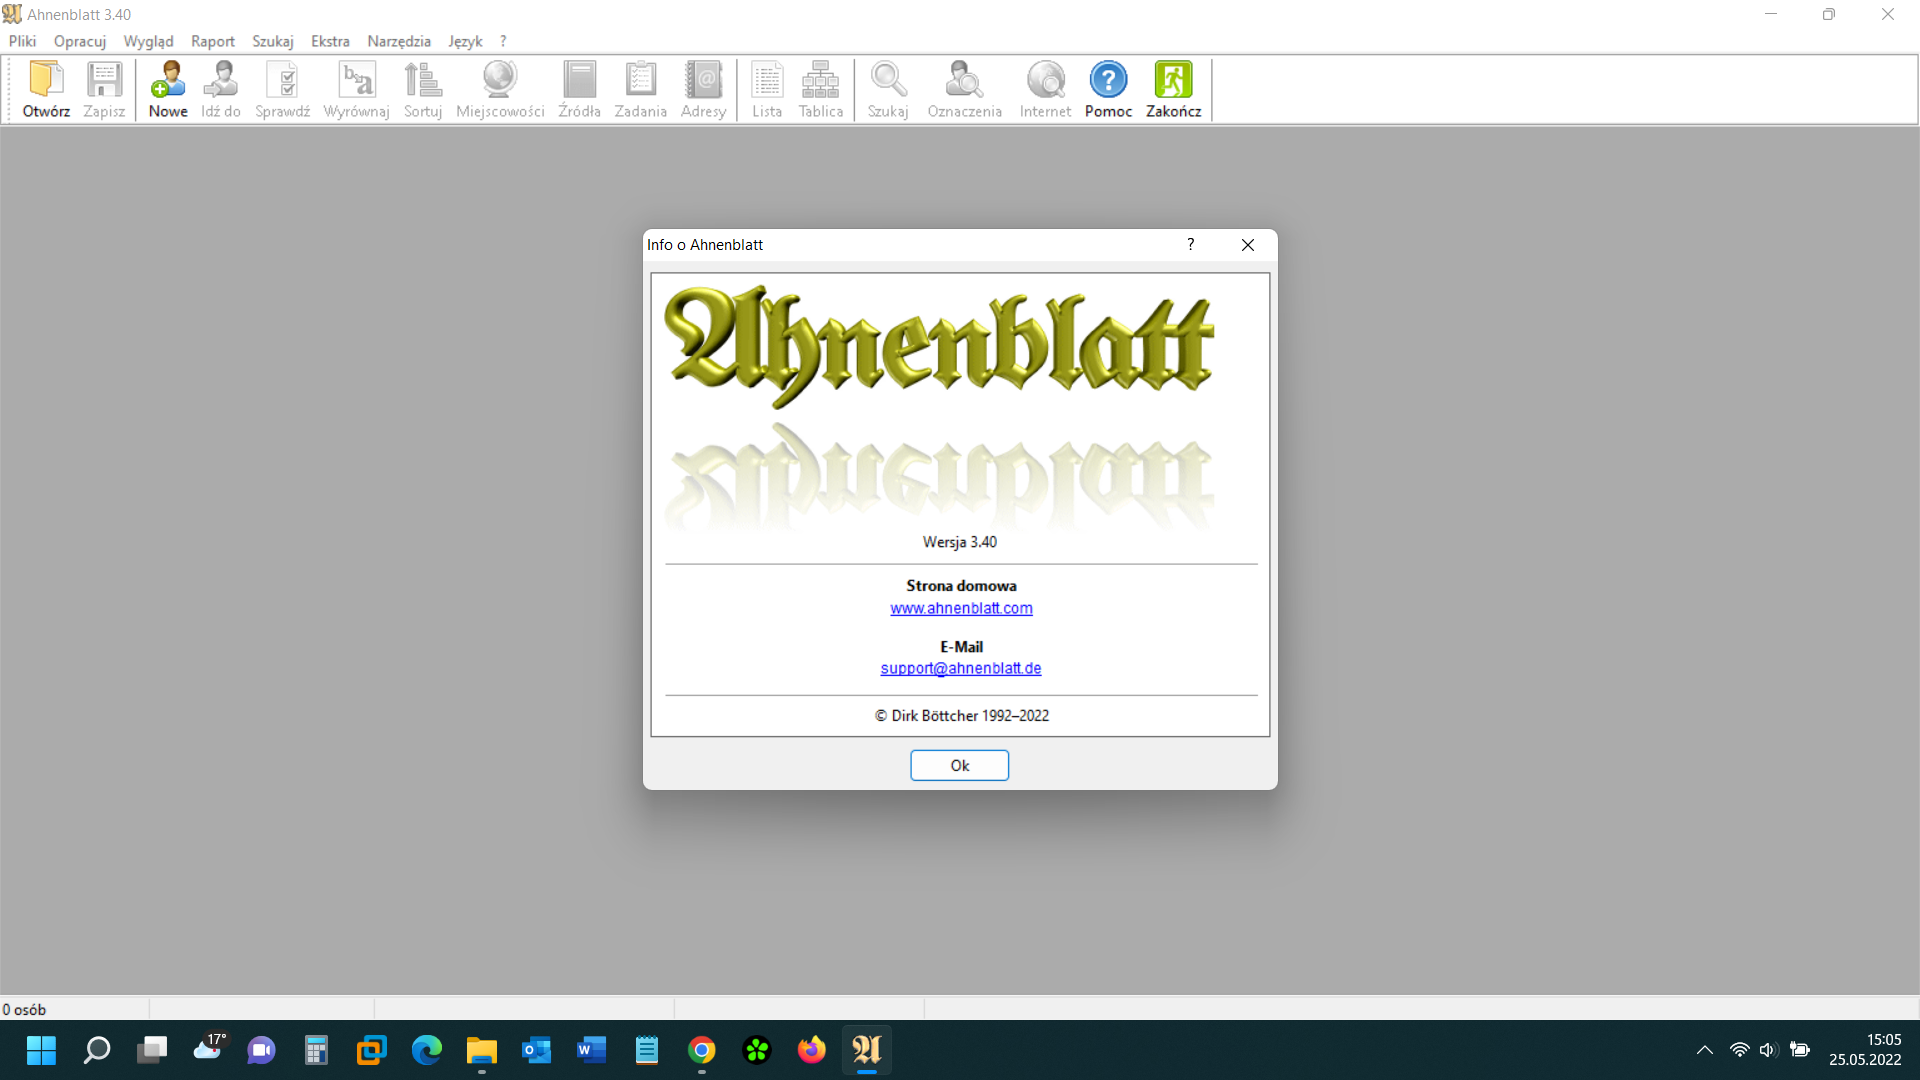Open the Ekstra menu
Image resolution: width=1920 pixels, height=1080 pixels.
330,41
